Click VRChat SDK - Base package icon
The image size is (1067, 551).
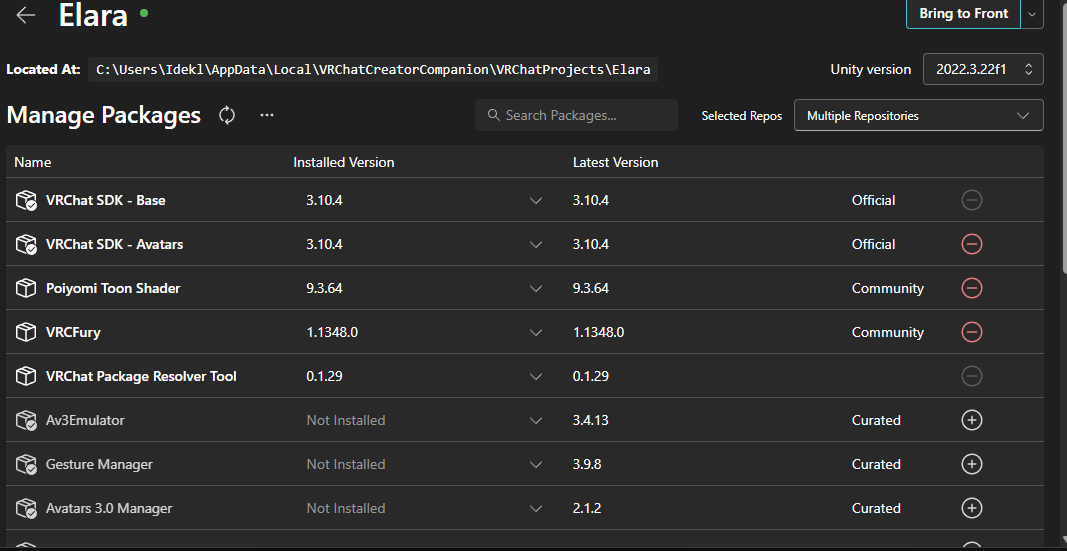pos(26,200)
